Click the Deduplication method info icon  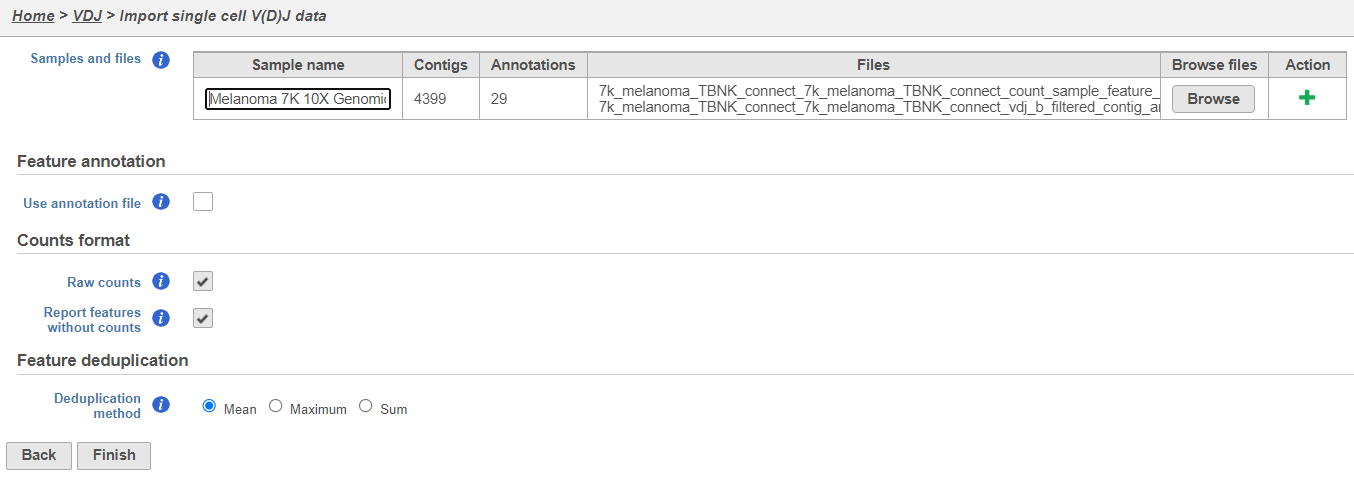161,406
